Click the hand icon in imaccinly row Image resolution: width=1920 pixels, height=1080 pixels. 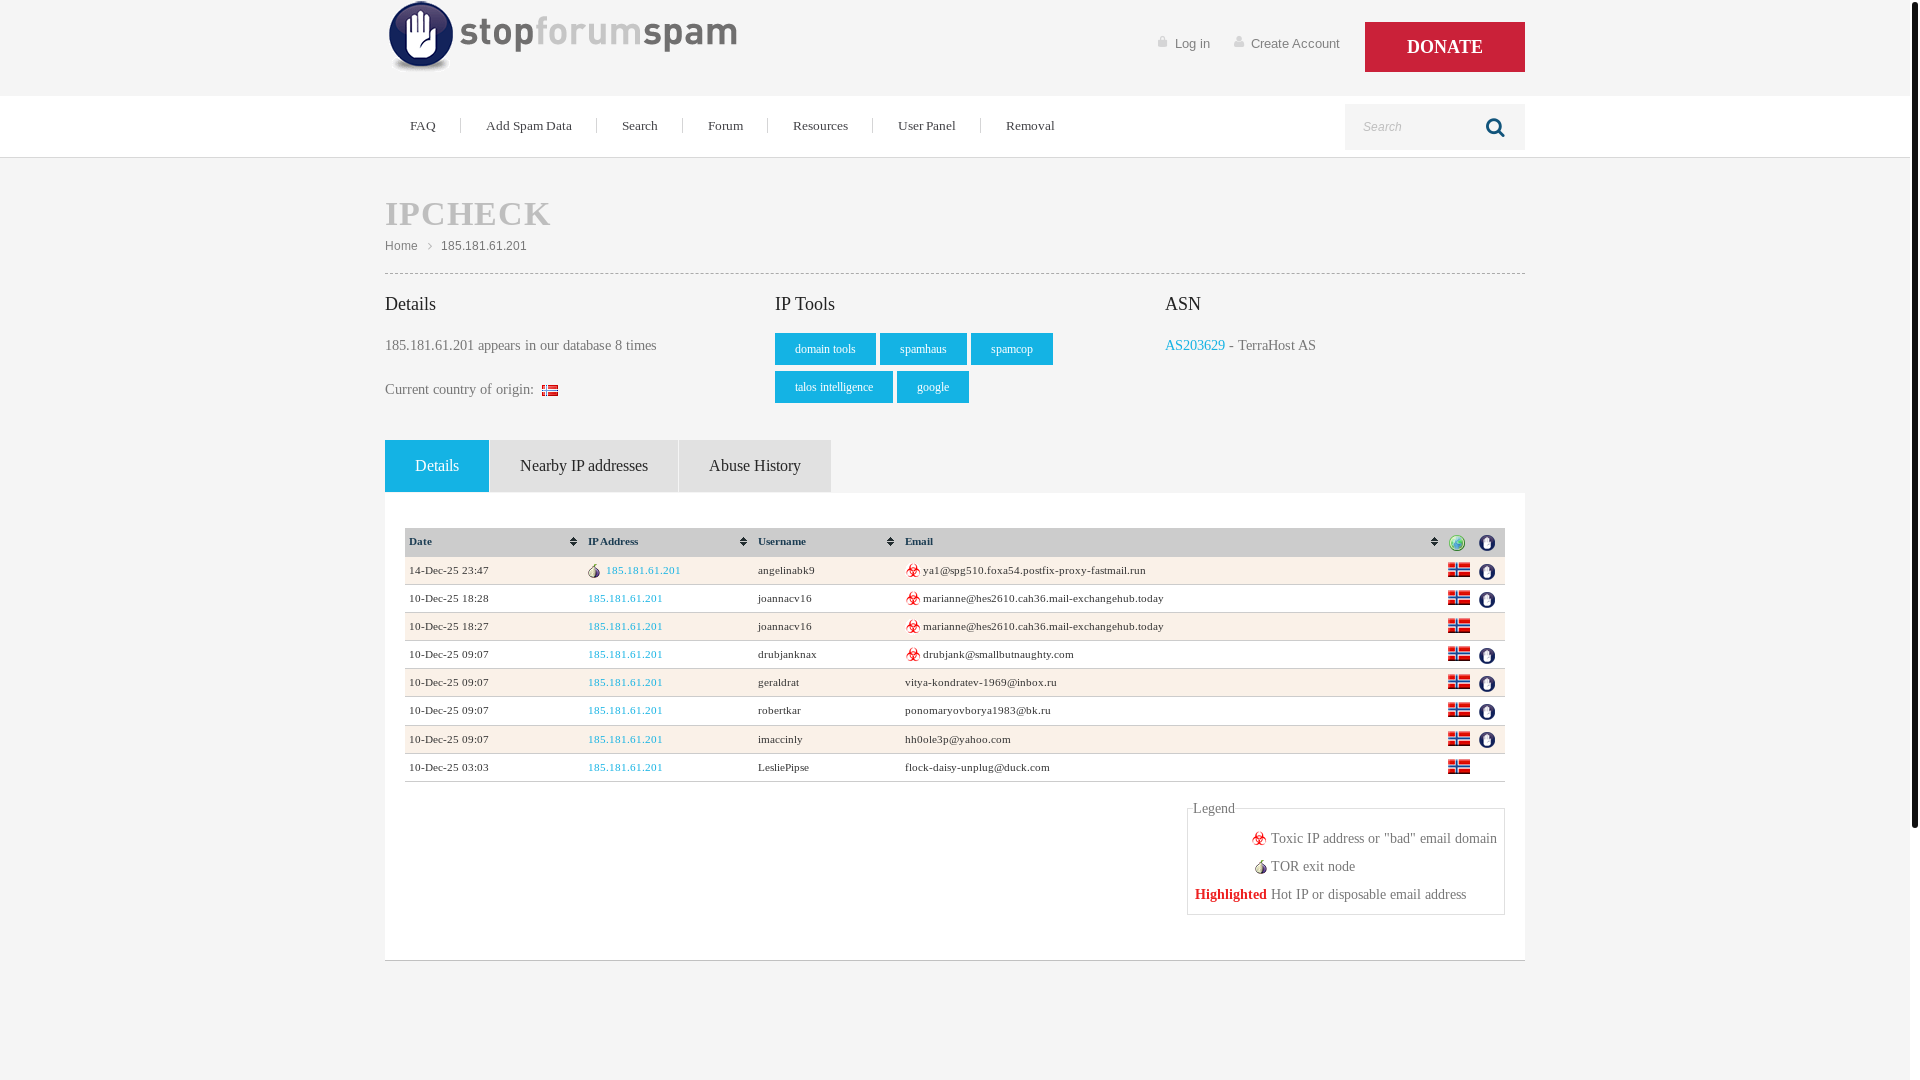point(1487,740)
